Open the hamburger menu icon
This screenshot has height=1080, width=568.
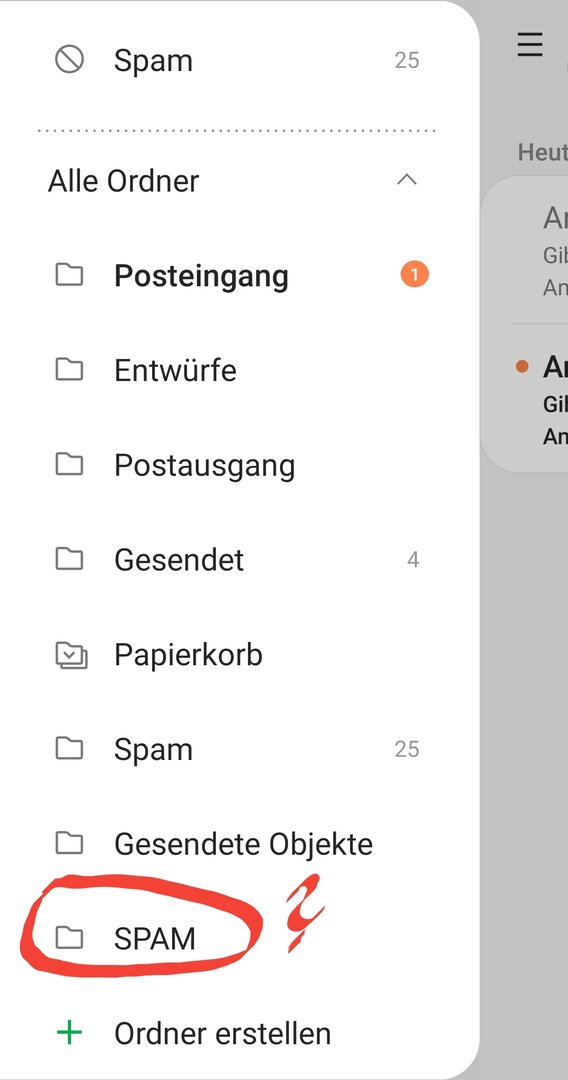(x=530, y=45)
